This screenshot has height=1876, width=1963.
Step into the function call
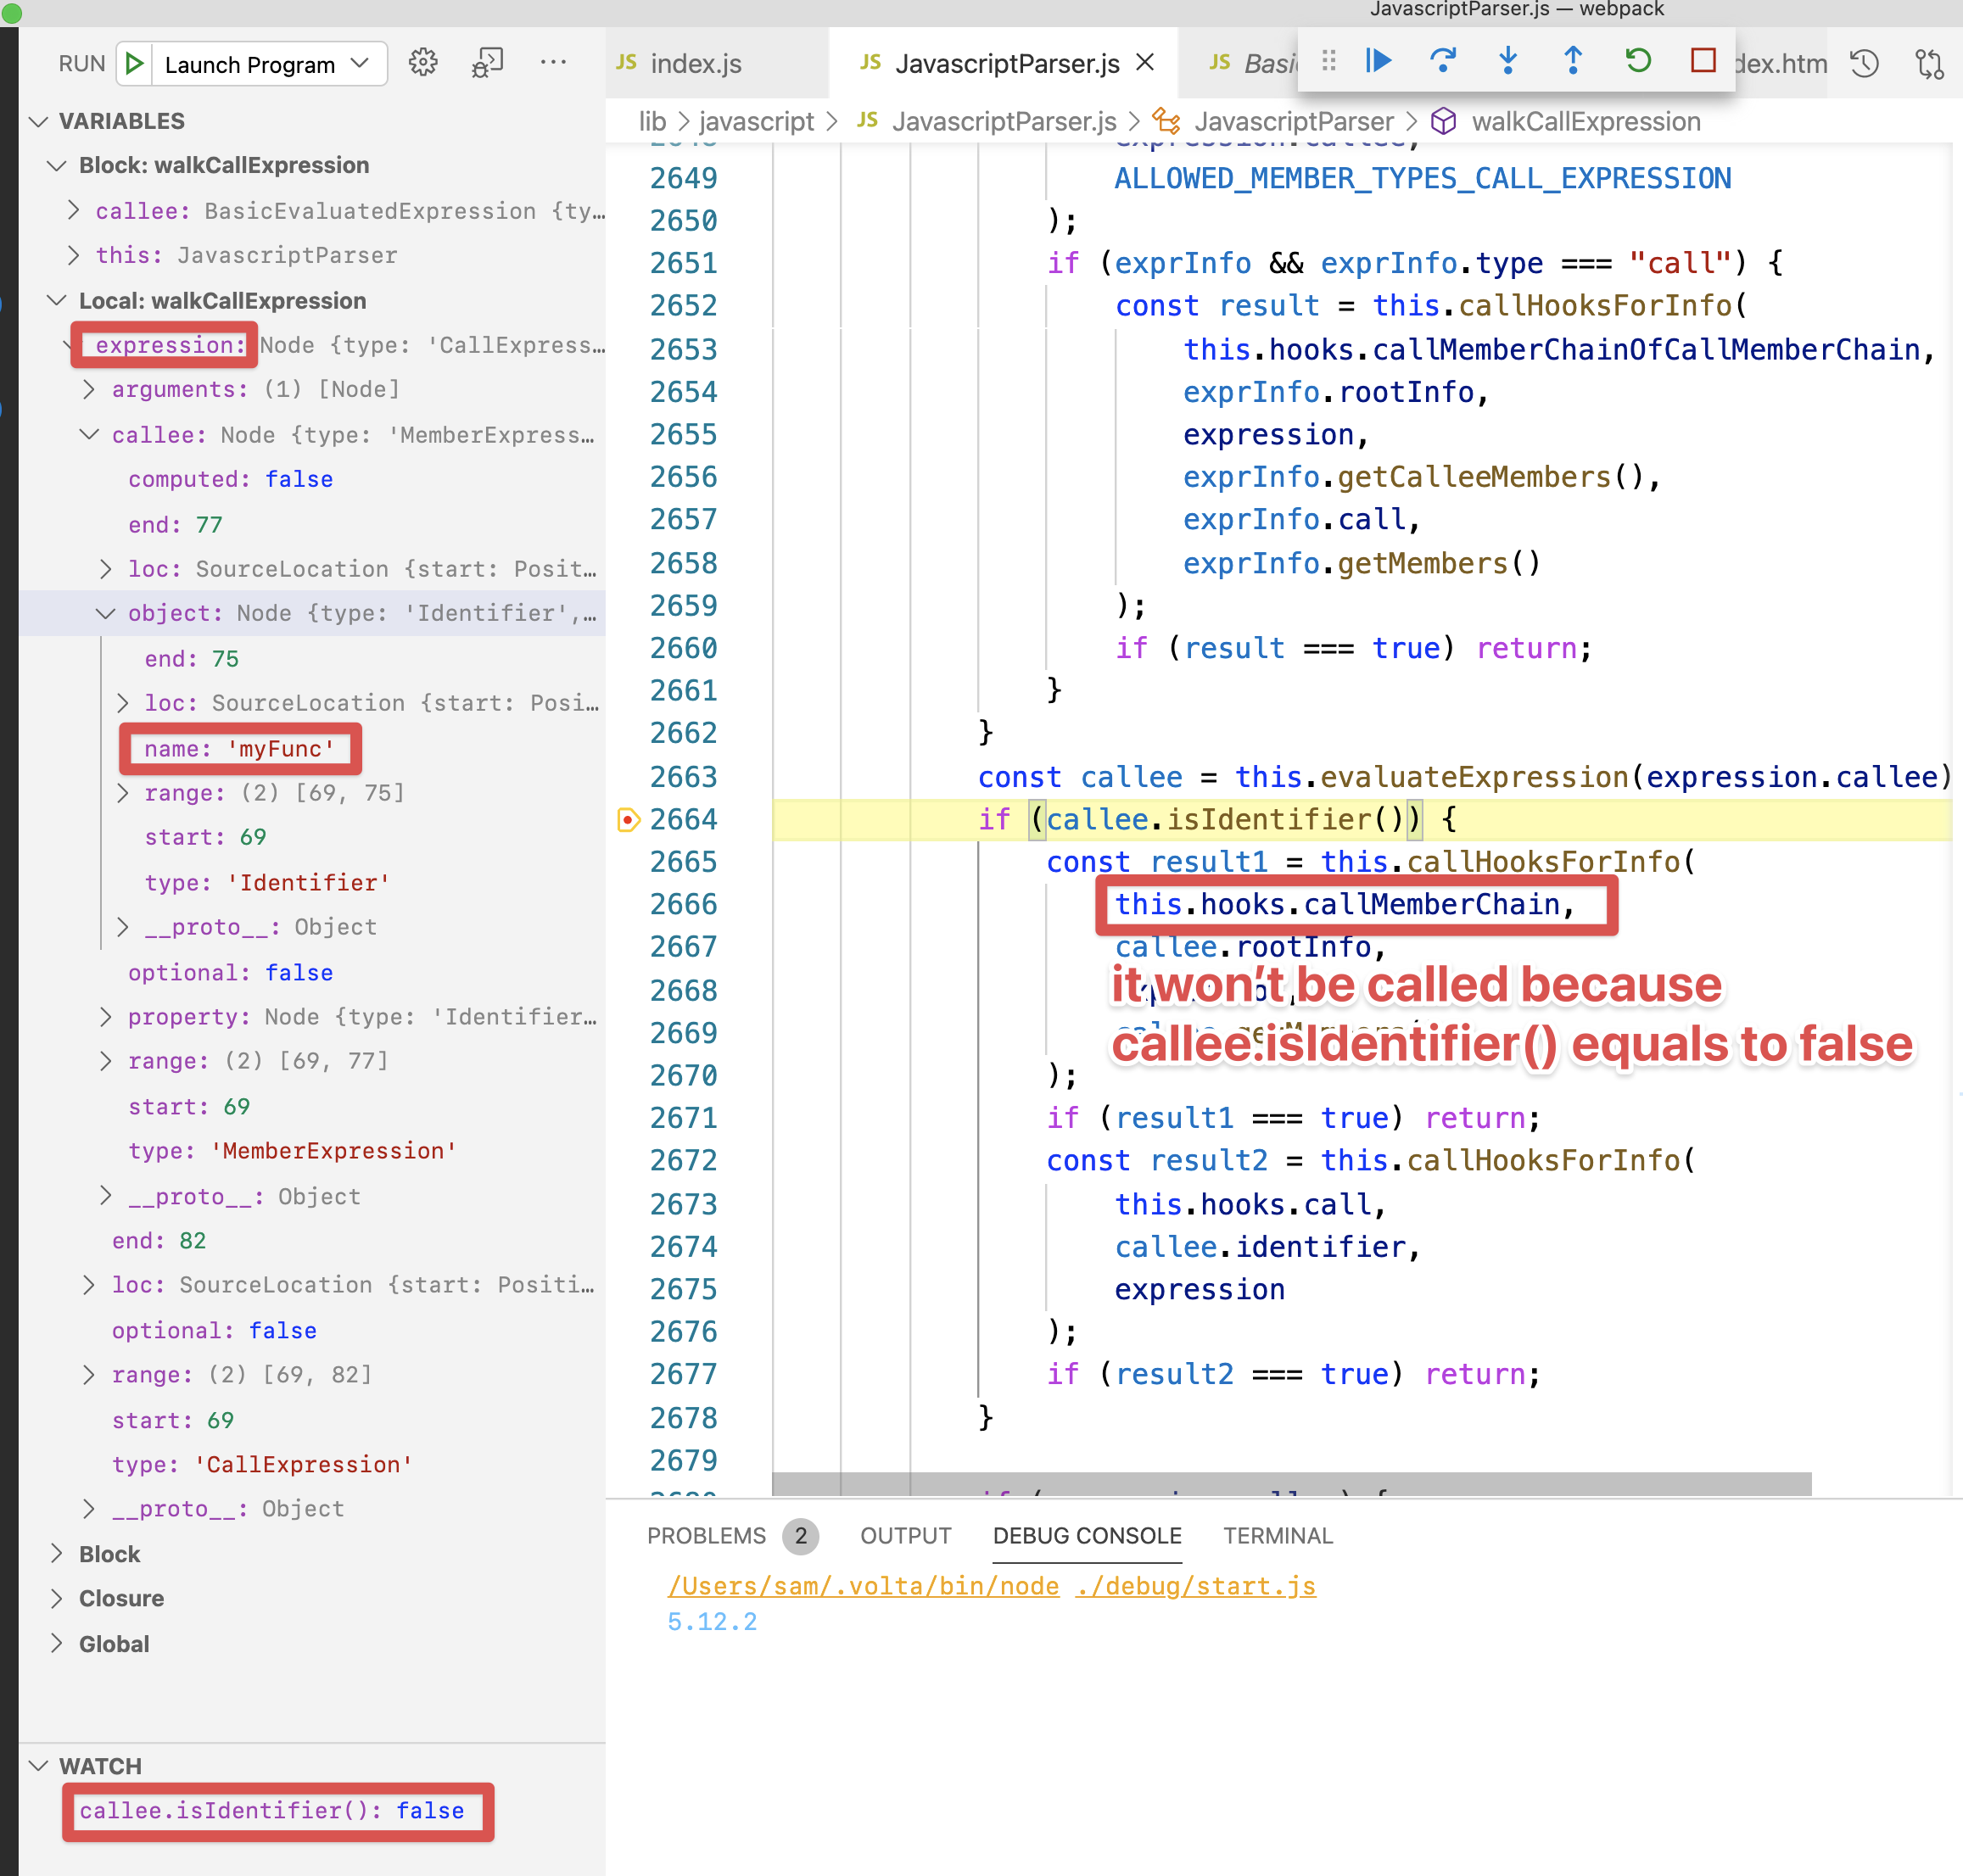[x=1508, y=62]
